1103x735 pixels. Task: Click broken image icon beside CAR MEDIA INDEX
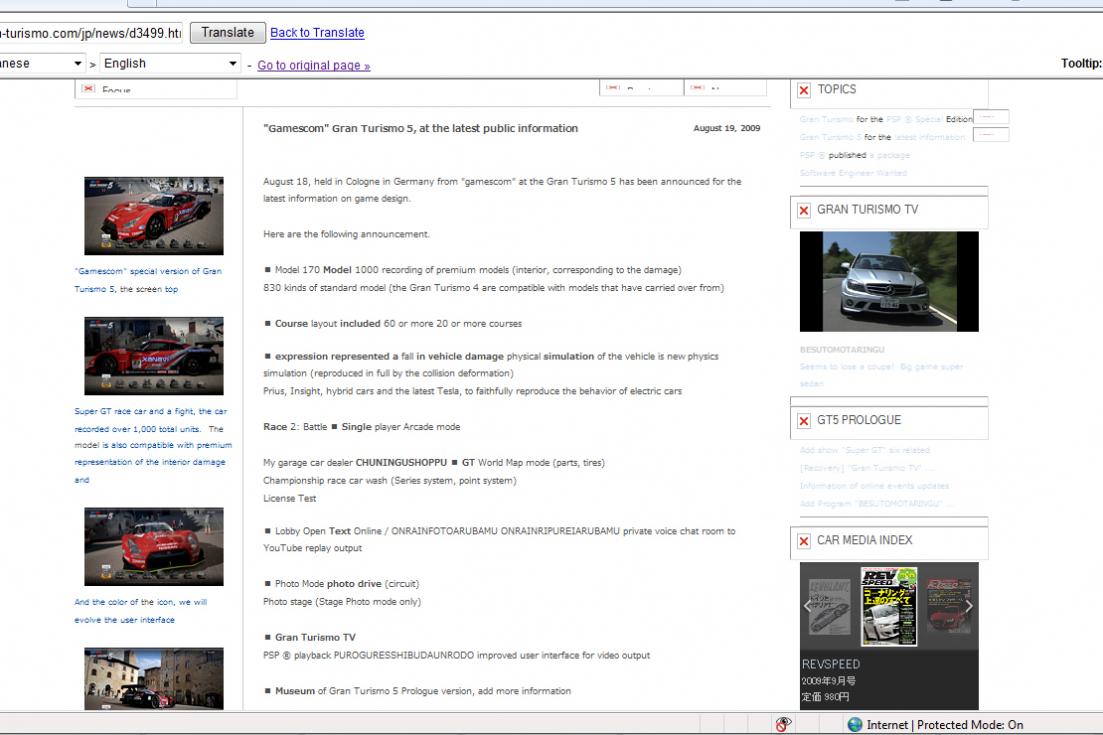coord(804,541)
